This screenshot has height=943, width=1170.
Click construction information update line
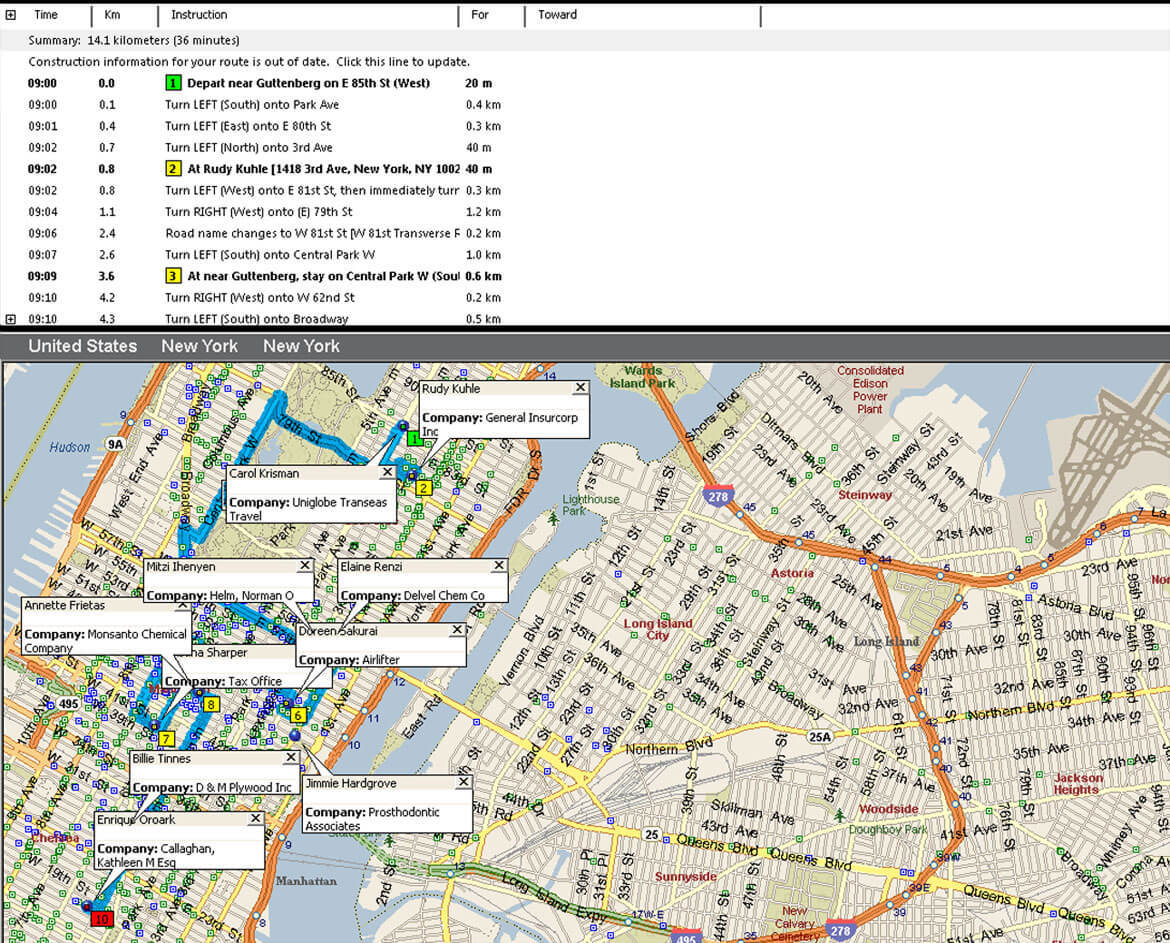249,62
